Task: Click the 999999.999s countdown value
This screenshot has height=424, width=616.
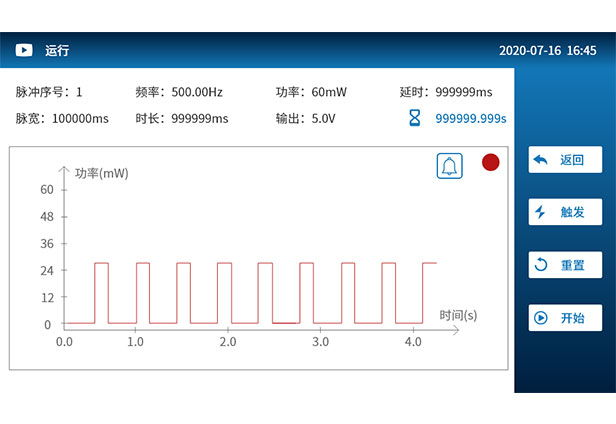Action: (470, 118)
